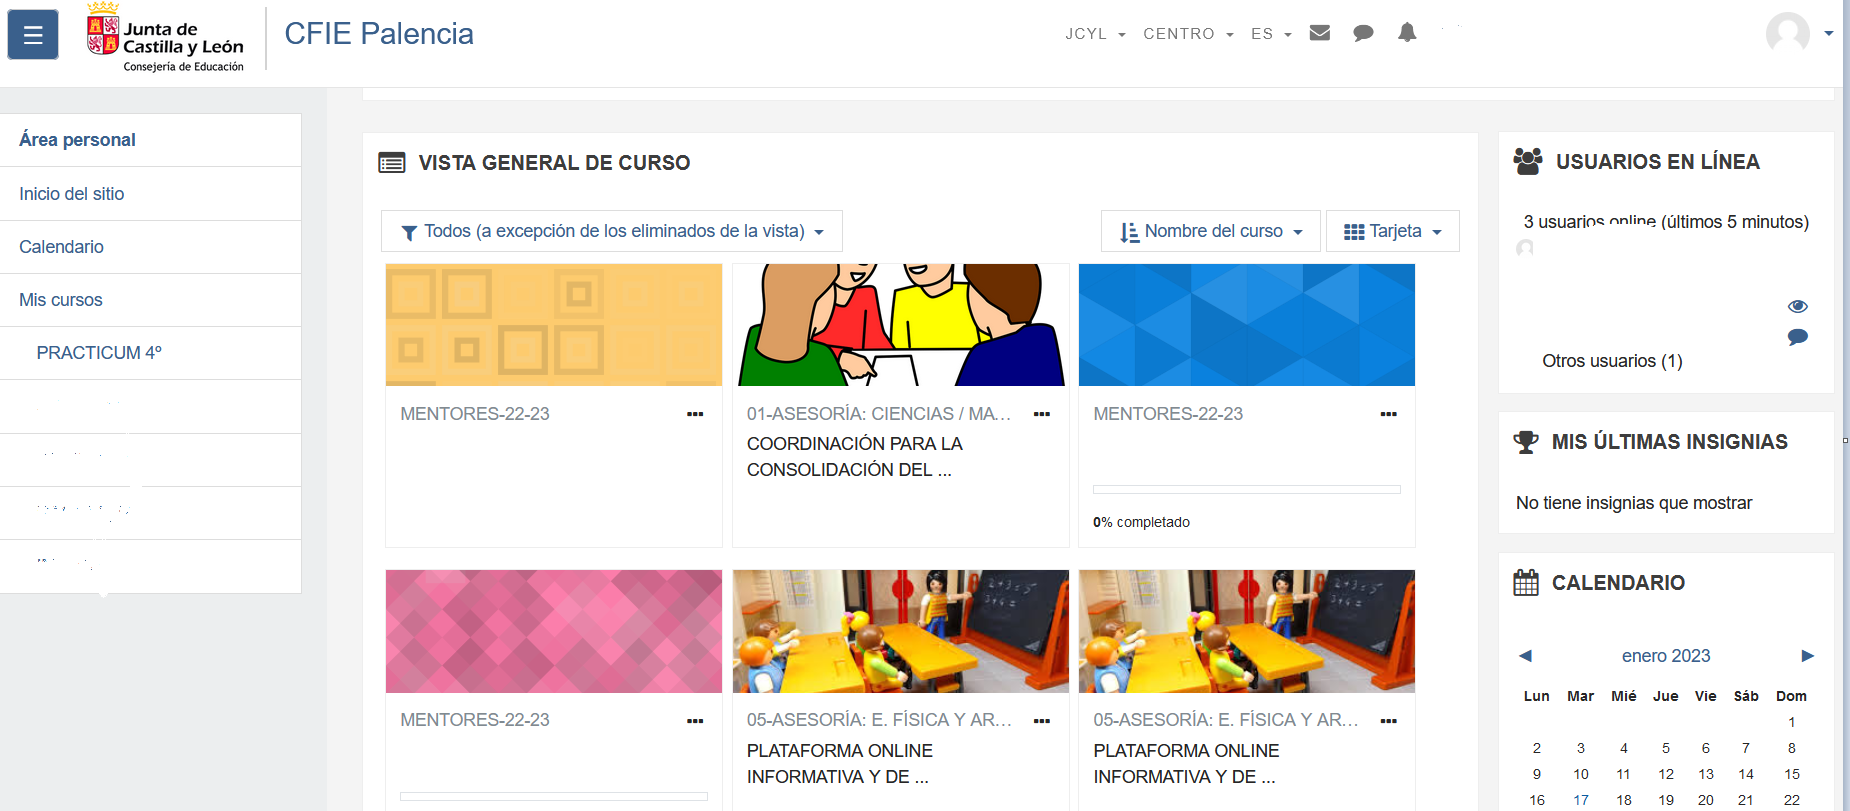Open the Nombre del curso sort dropdown
Image resolution: width=1850 pixels, height=811 pixels.
1210,231
